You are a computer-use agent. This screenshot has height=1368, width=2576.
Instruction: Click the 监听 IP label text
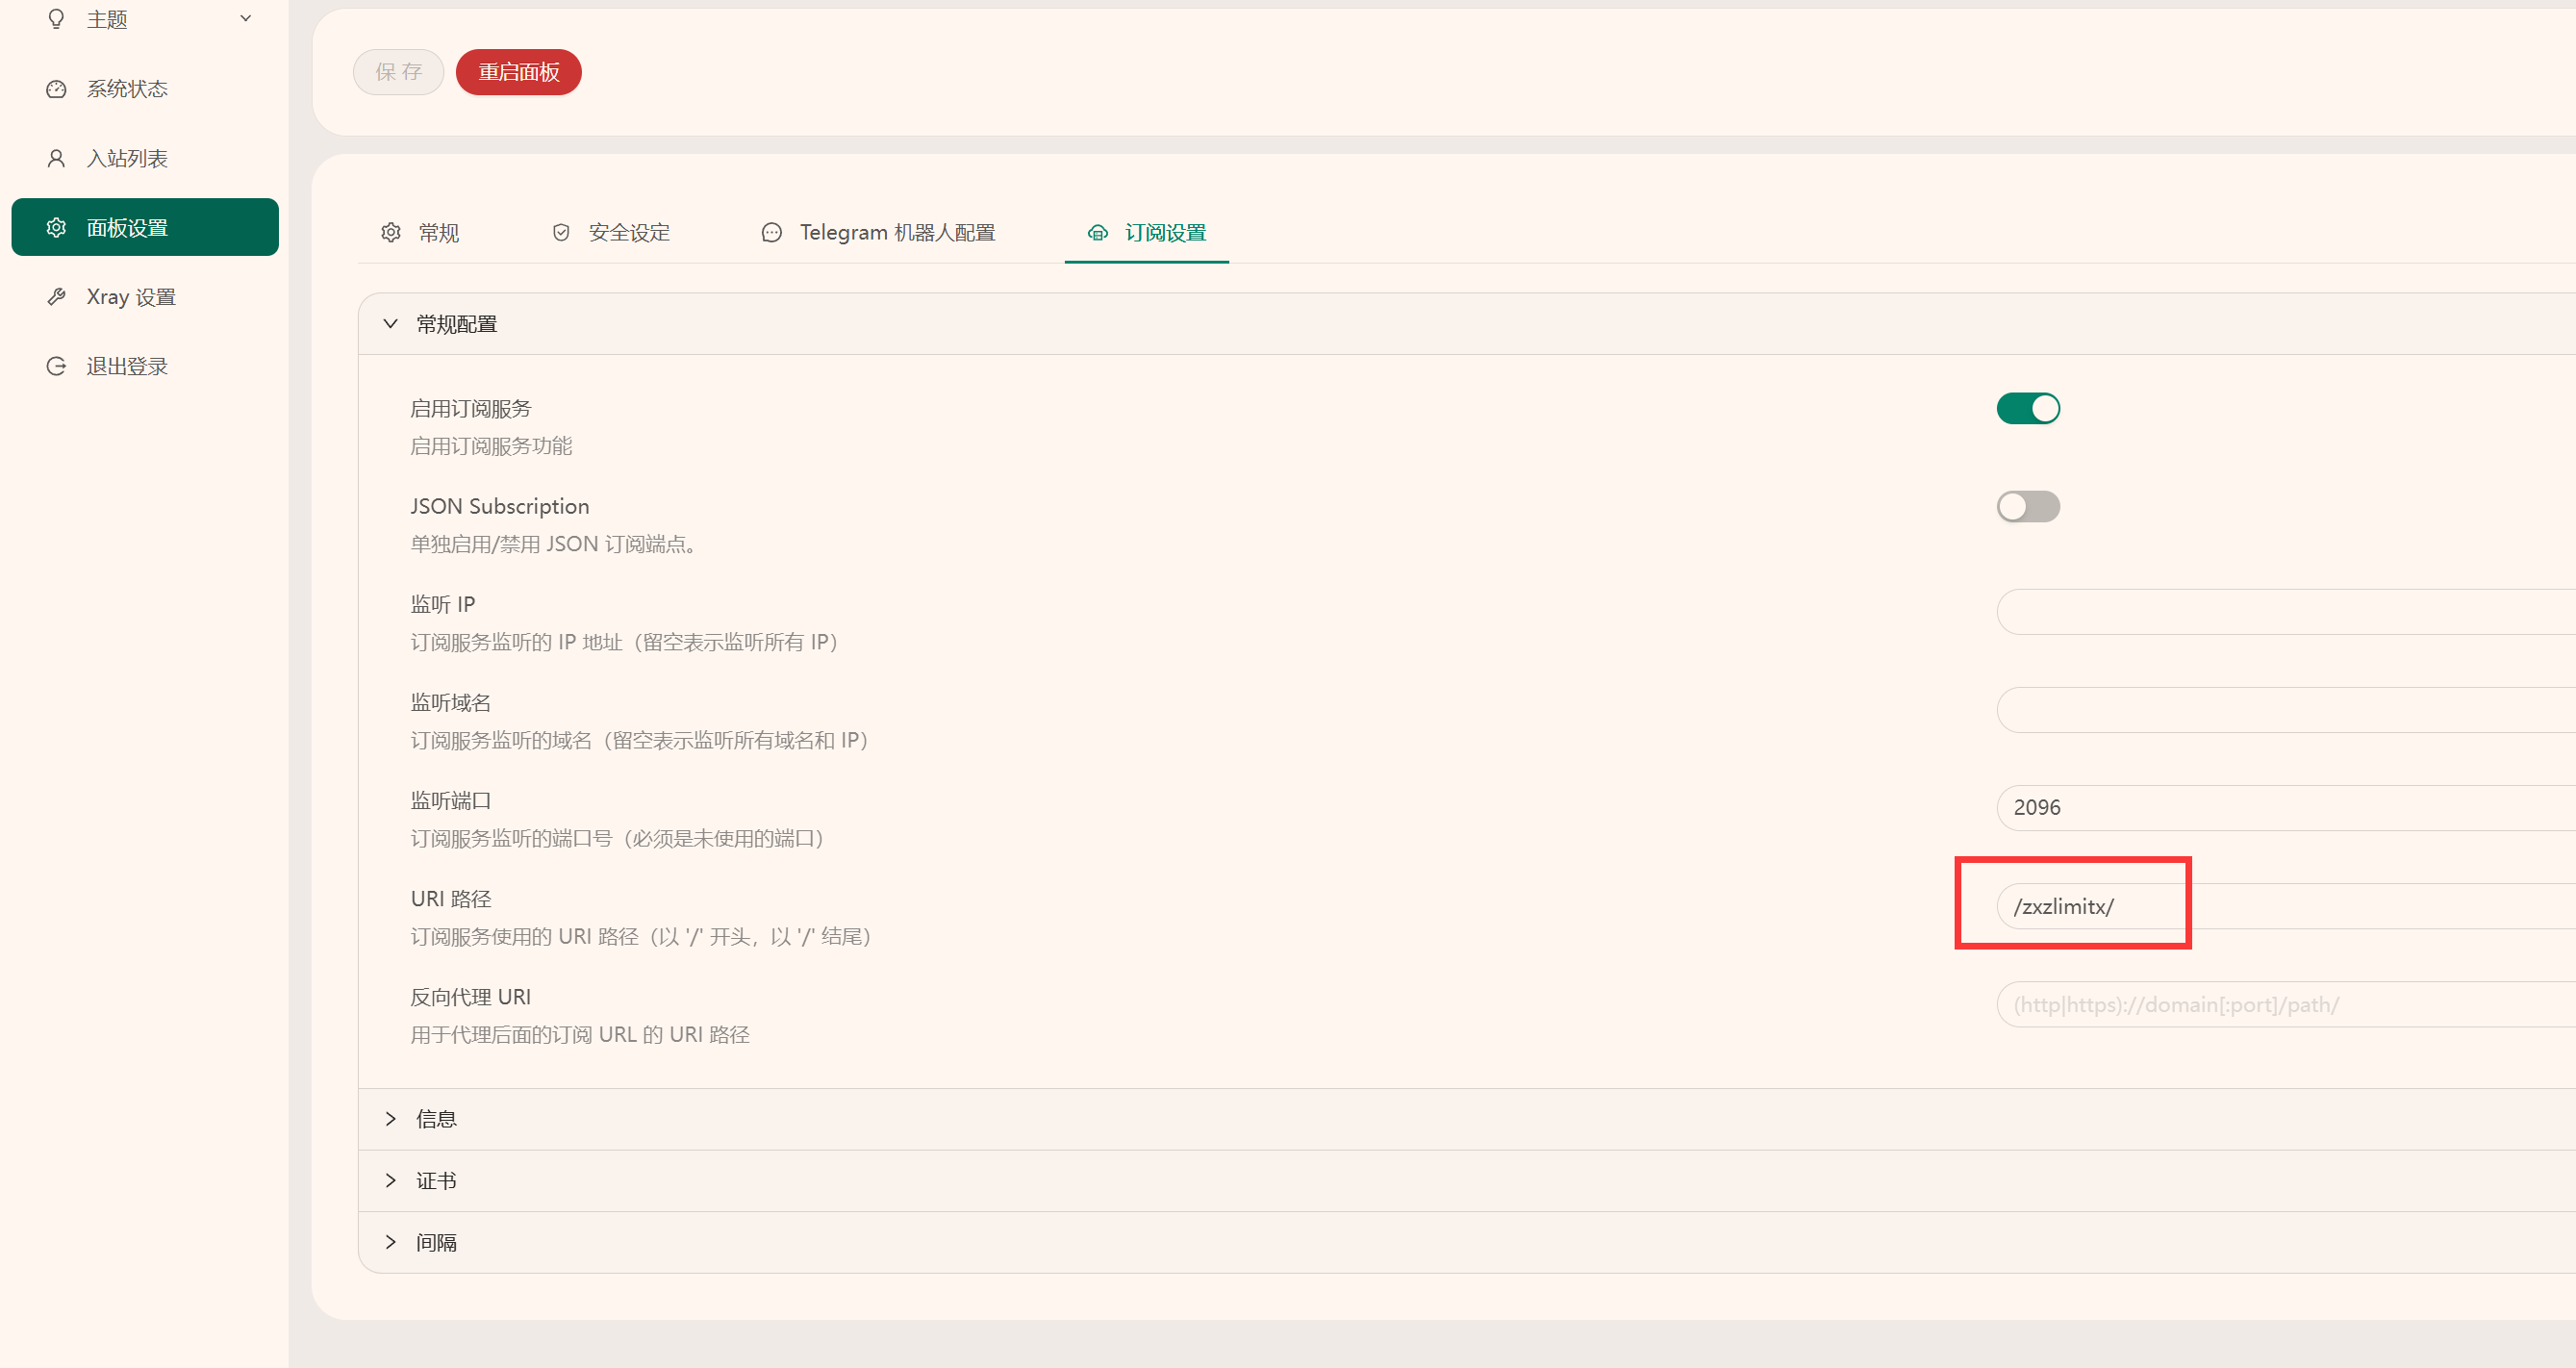443,604
